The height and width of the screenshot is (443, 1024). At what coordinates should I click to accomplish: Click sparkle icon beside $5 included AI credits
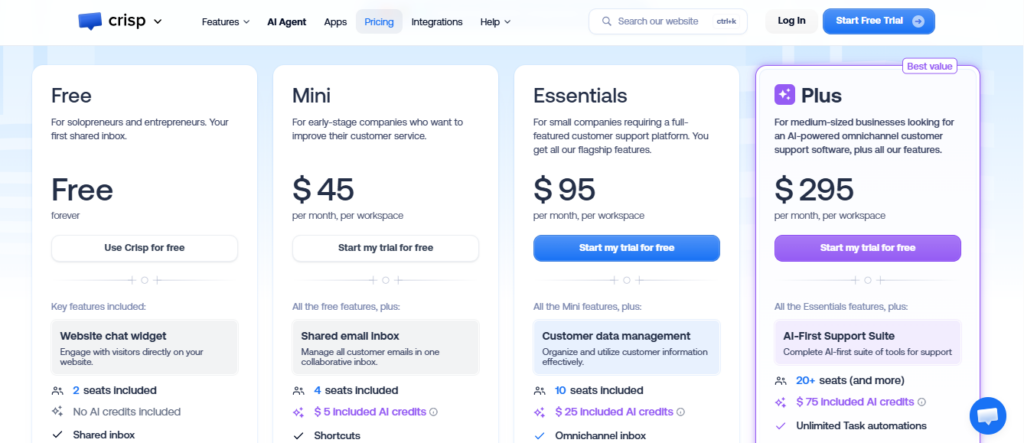298,412
